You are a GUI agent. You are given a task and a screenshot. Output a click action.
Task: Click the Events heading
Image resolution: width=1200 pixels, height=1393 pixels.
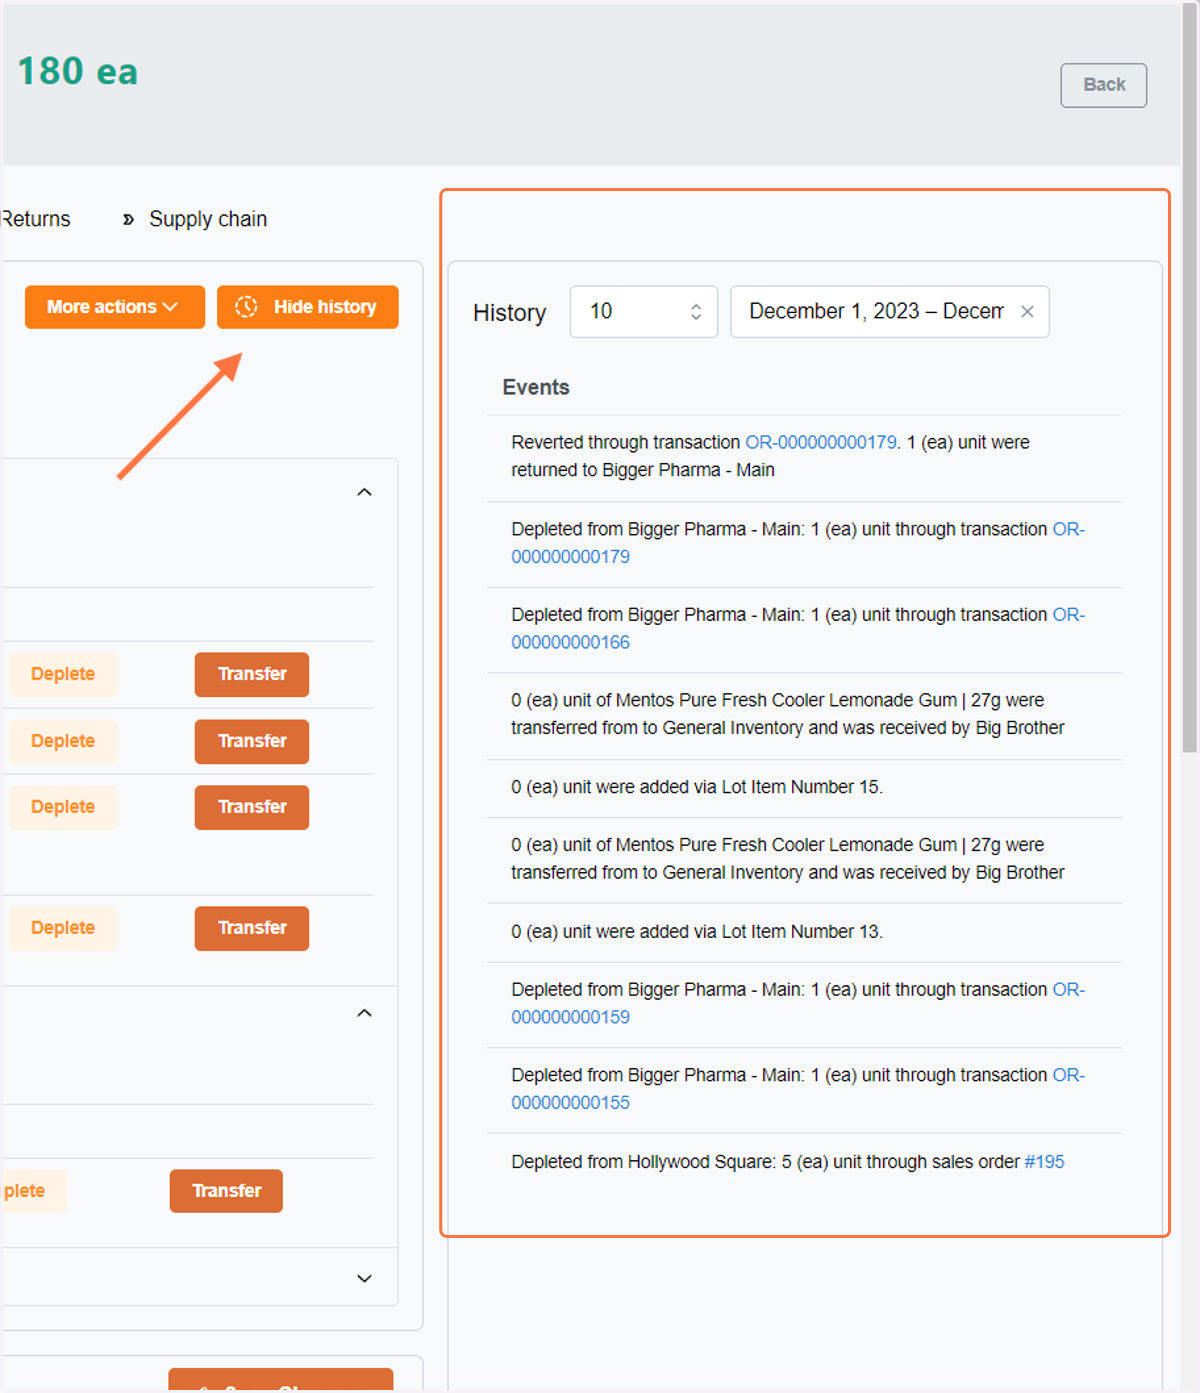(x=536, y=388)
